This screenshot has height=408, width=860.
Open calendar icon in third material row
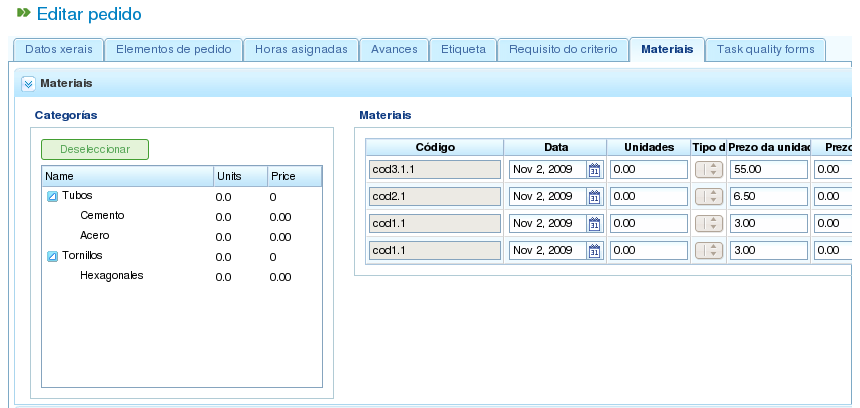pos(594,224)
